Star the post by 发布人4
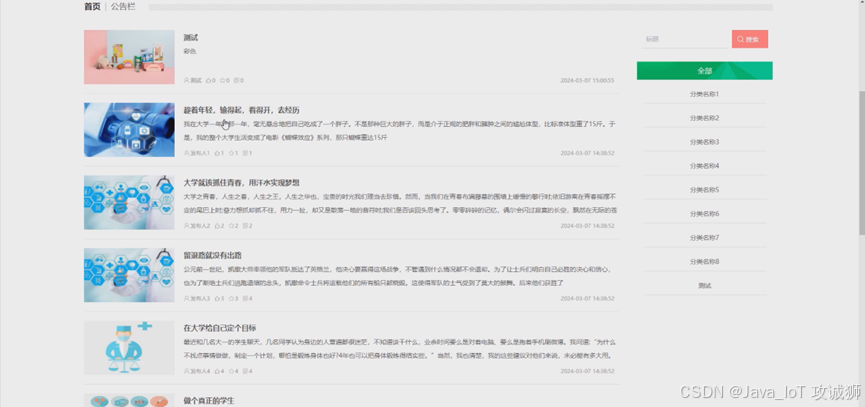The height and width of the screenshot is (407, 865). pyautogui.click(x=231, y=372)
